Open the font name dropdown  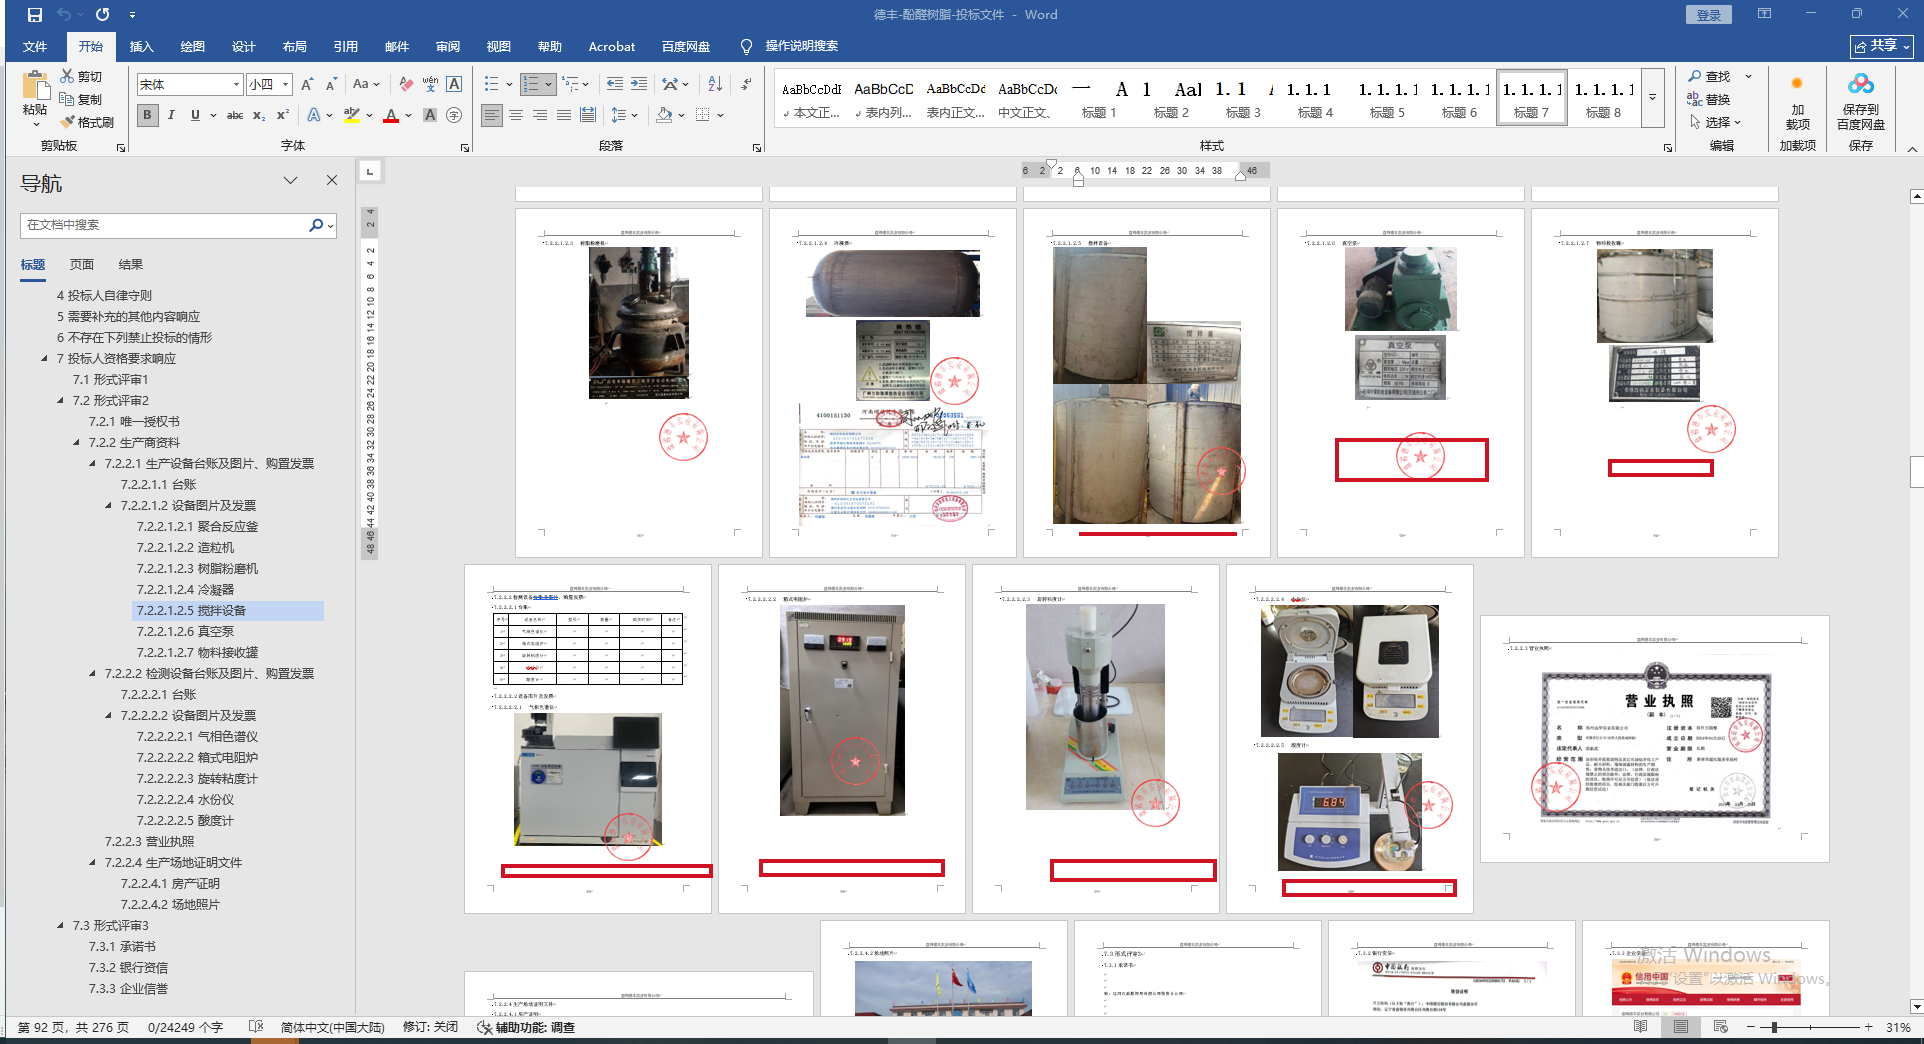(236, 85)
